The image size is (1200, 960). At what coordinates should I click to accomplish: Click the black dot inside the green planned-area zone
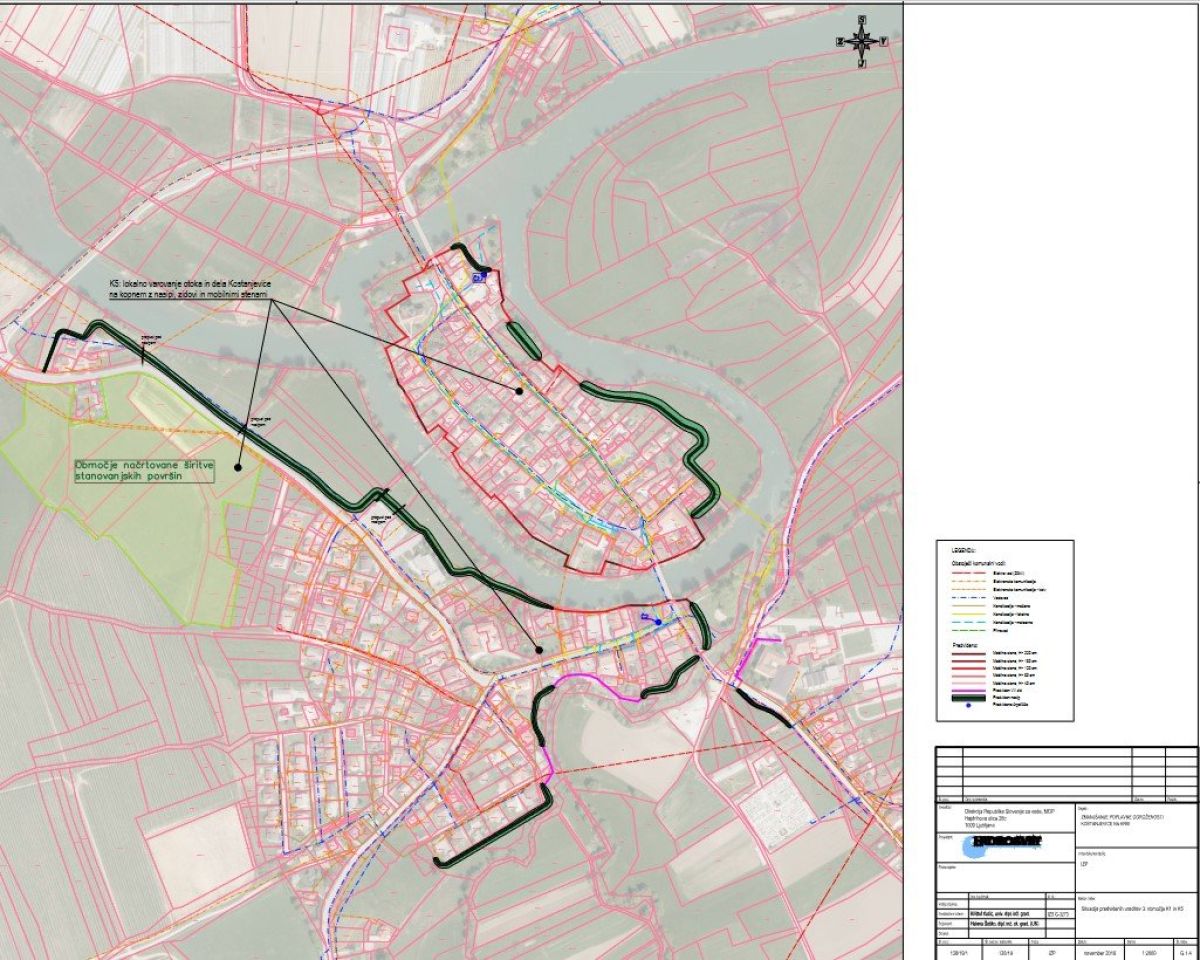pos(239,465)
